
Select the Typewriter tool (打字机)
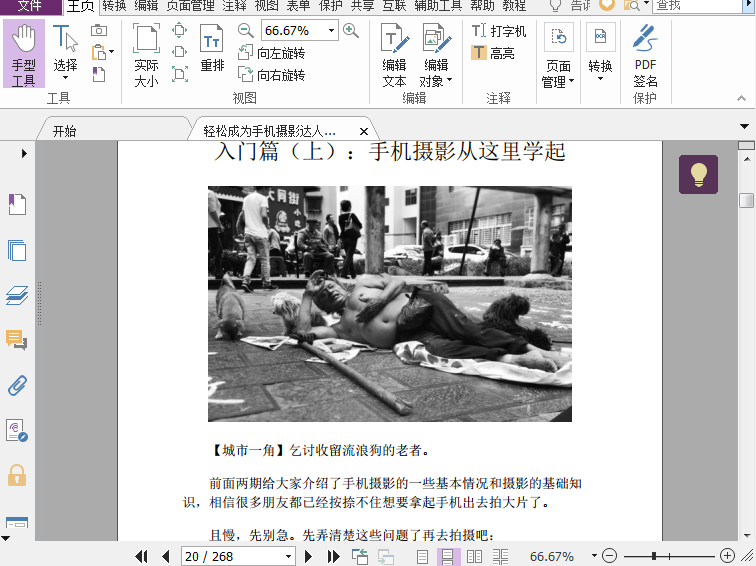(x=499, y=31)
